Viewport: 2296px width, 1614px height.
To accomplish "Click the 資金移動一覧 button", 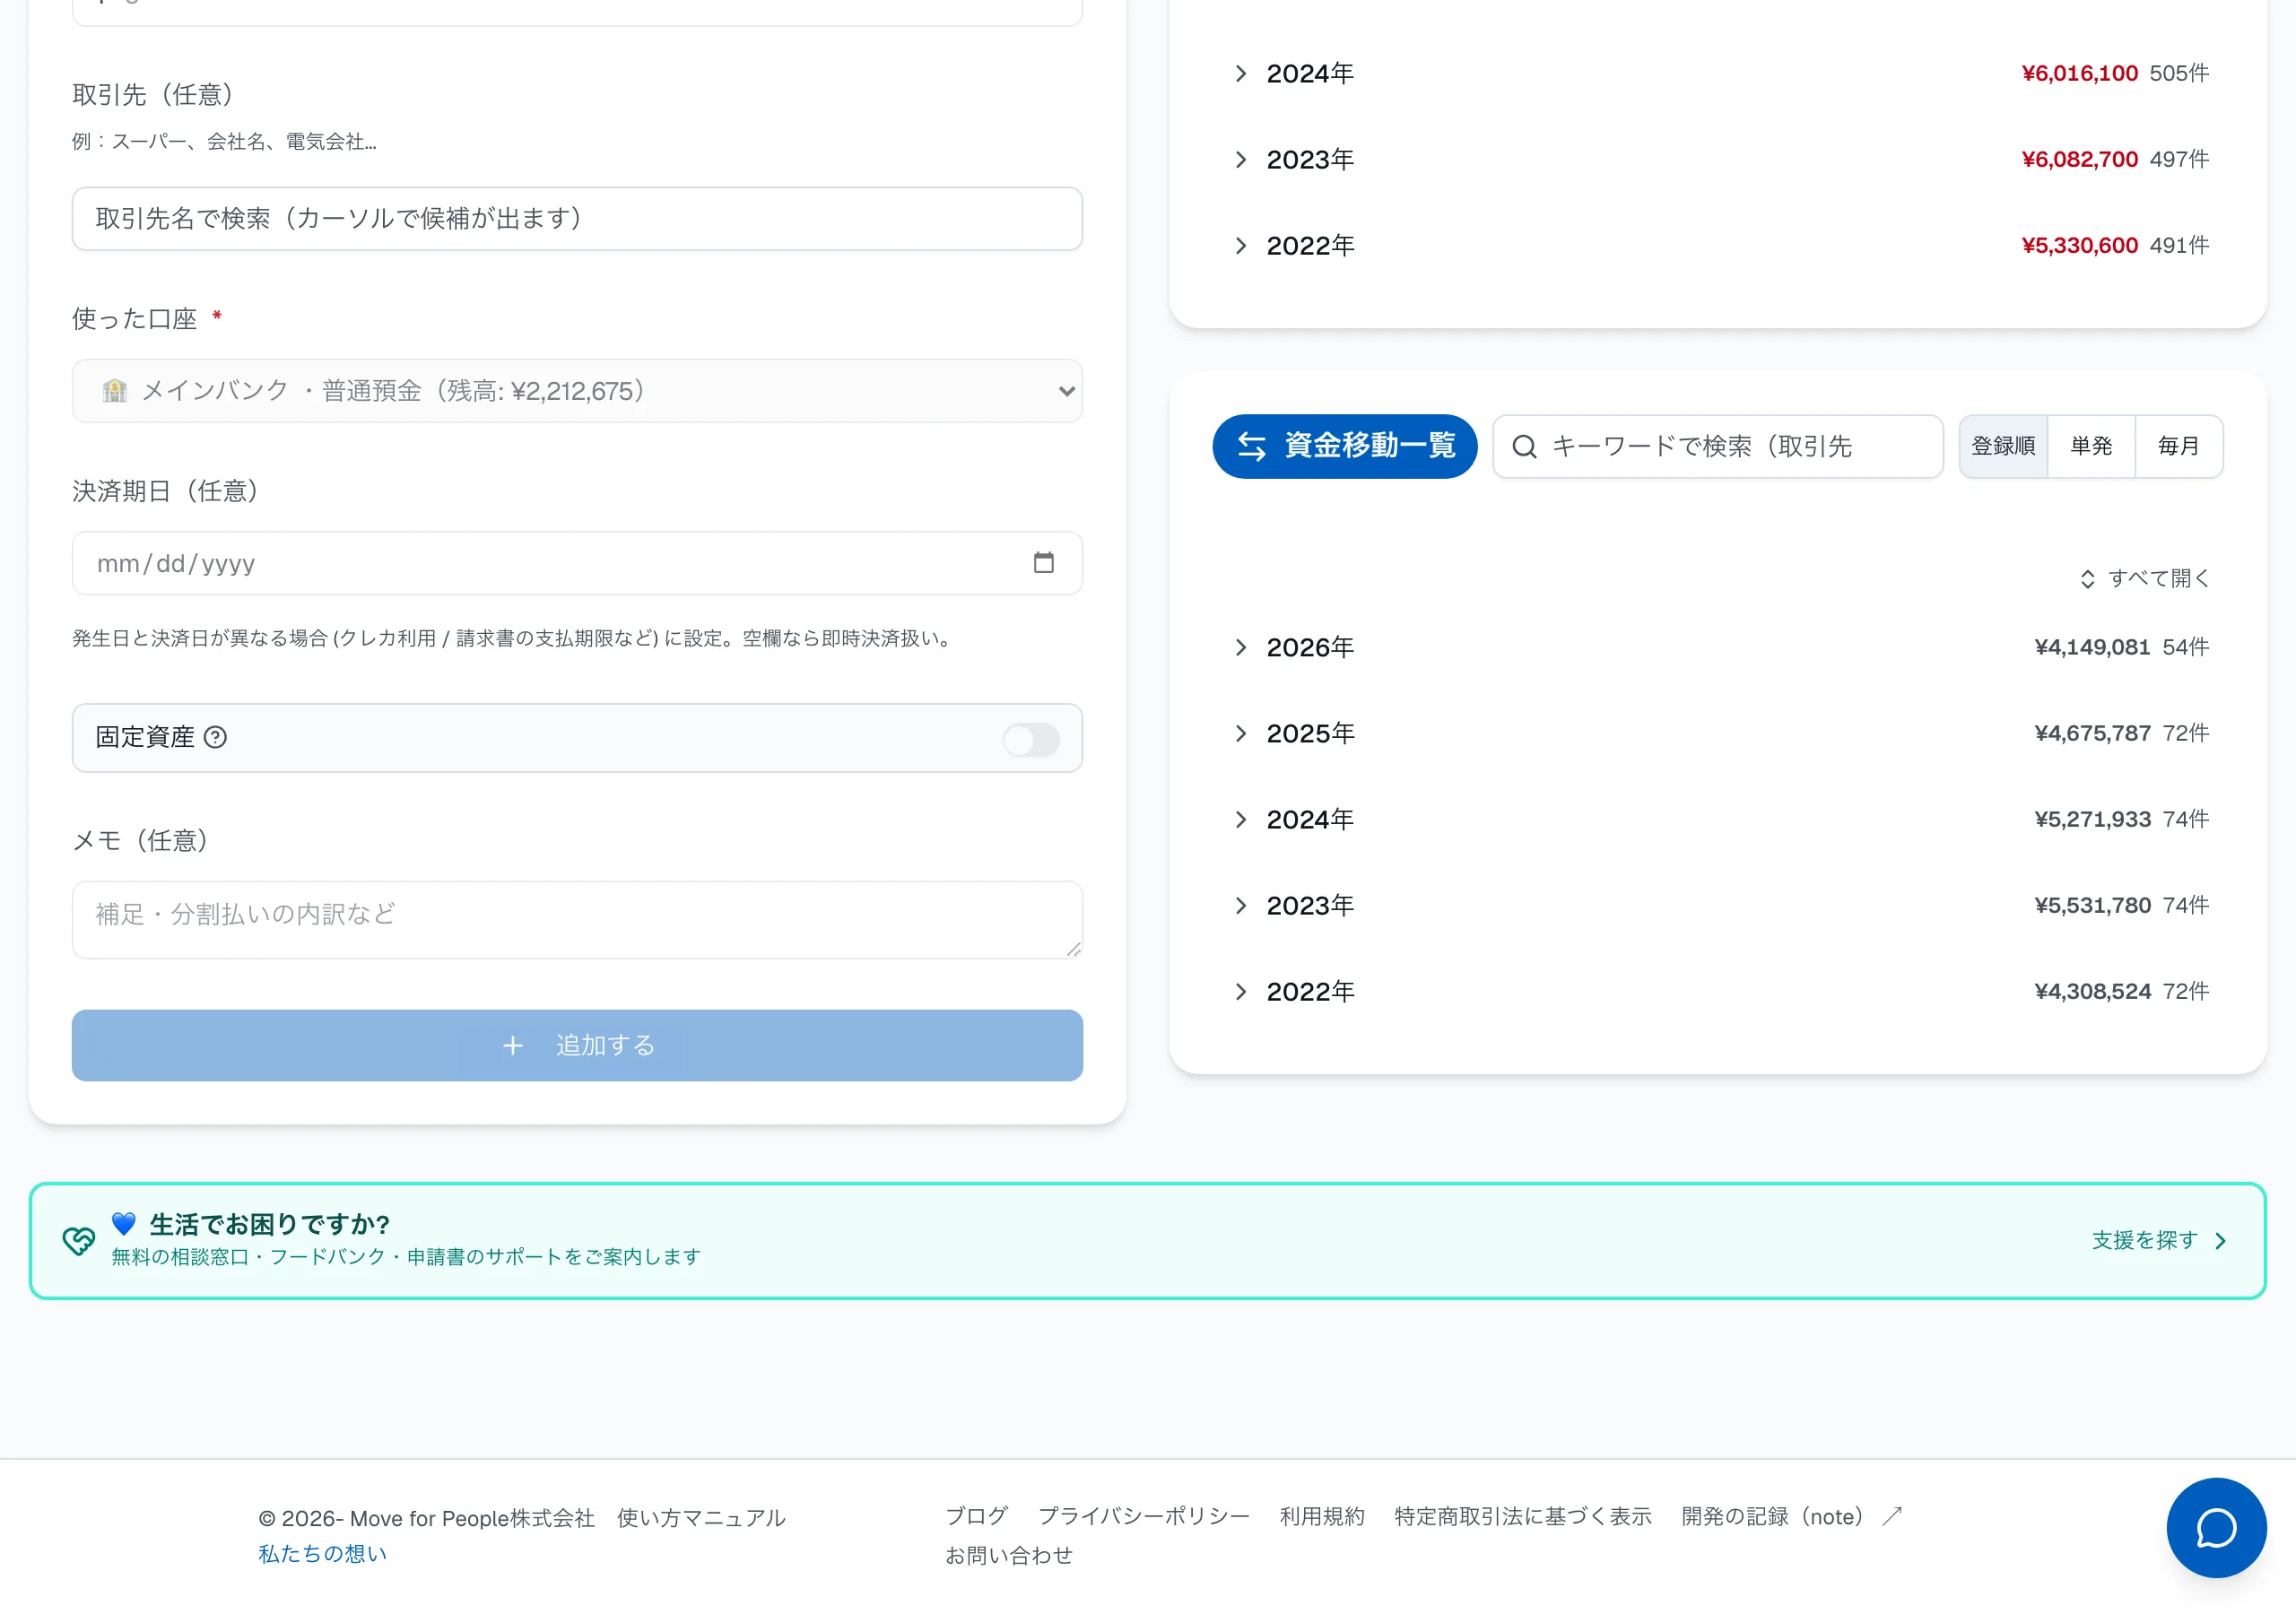I will click(1344, 446).
